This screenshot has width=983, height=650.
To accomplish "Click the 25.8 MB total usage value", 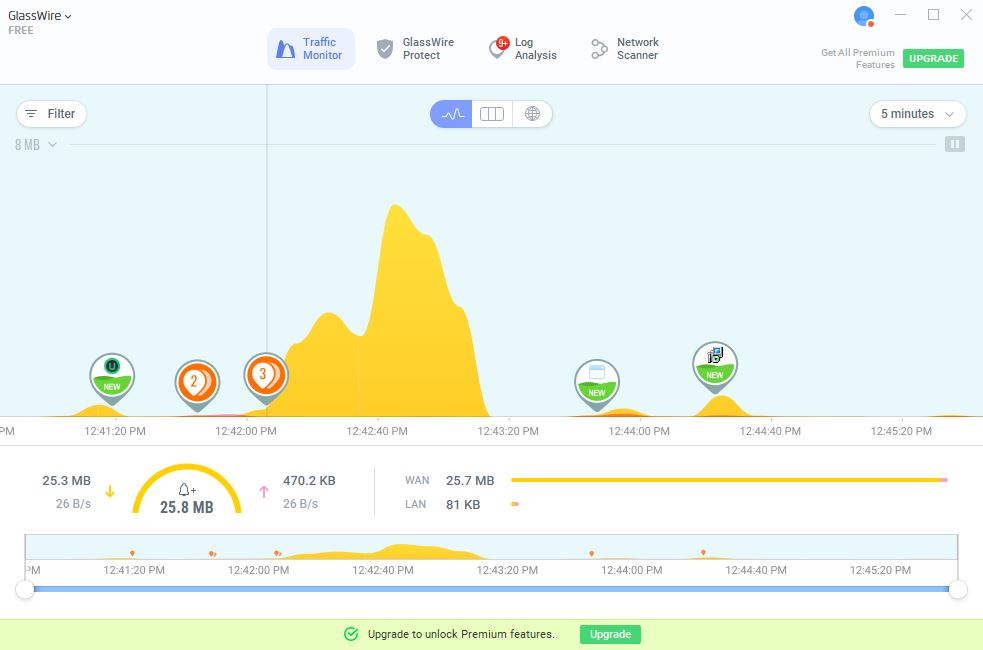I will point(187,507).
